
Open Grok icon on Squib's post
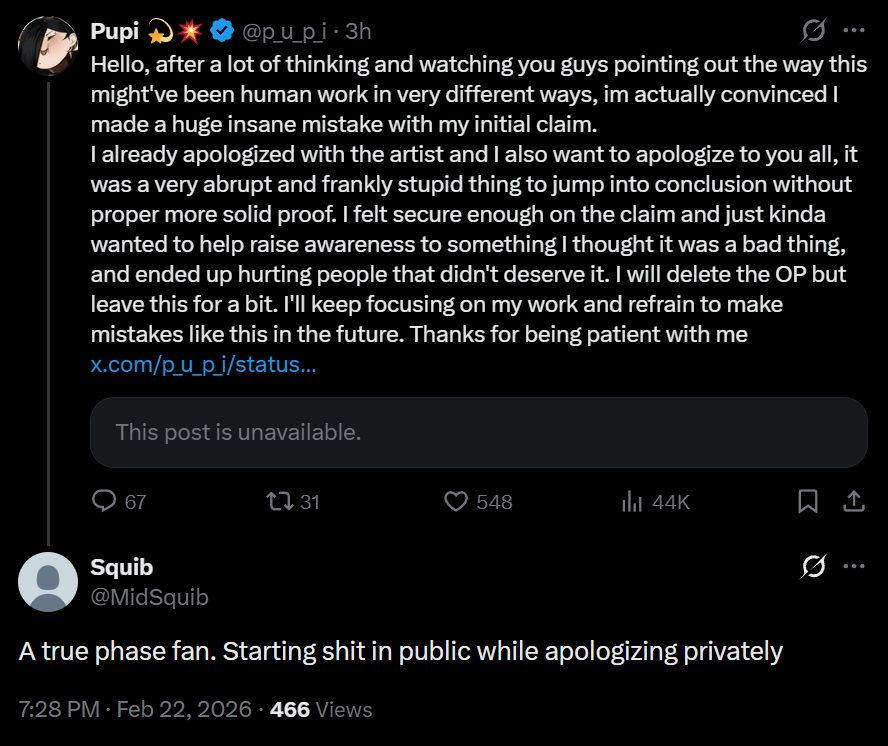click(814, 567)
